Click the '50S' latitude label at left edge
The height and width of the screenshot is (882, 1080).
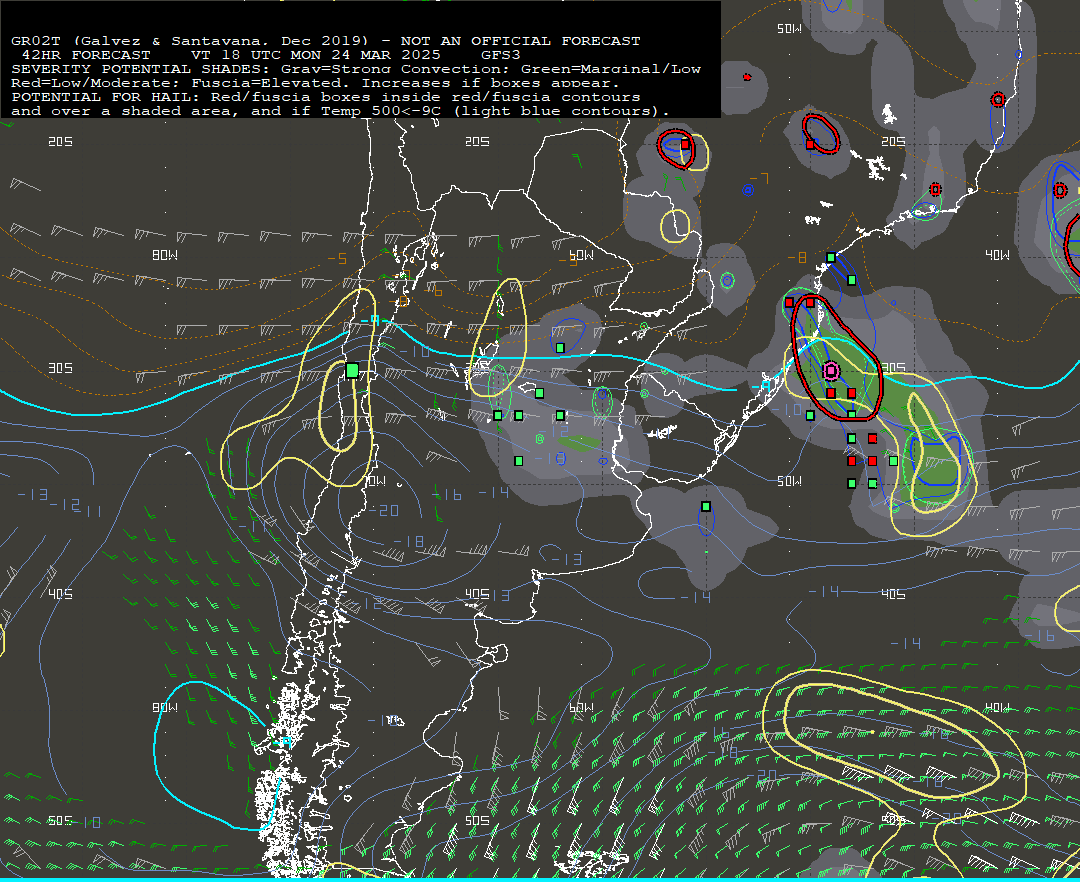pos(60,821)
